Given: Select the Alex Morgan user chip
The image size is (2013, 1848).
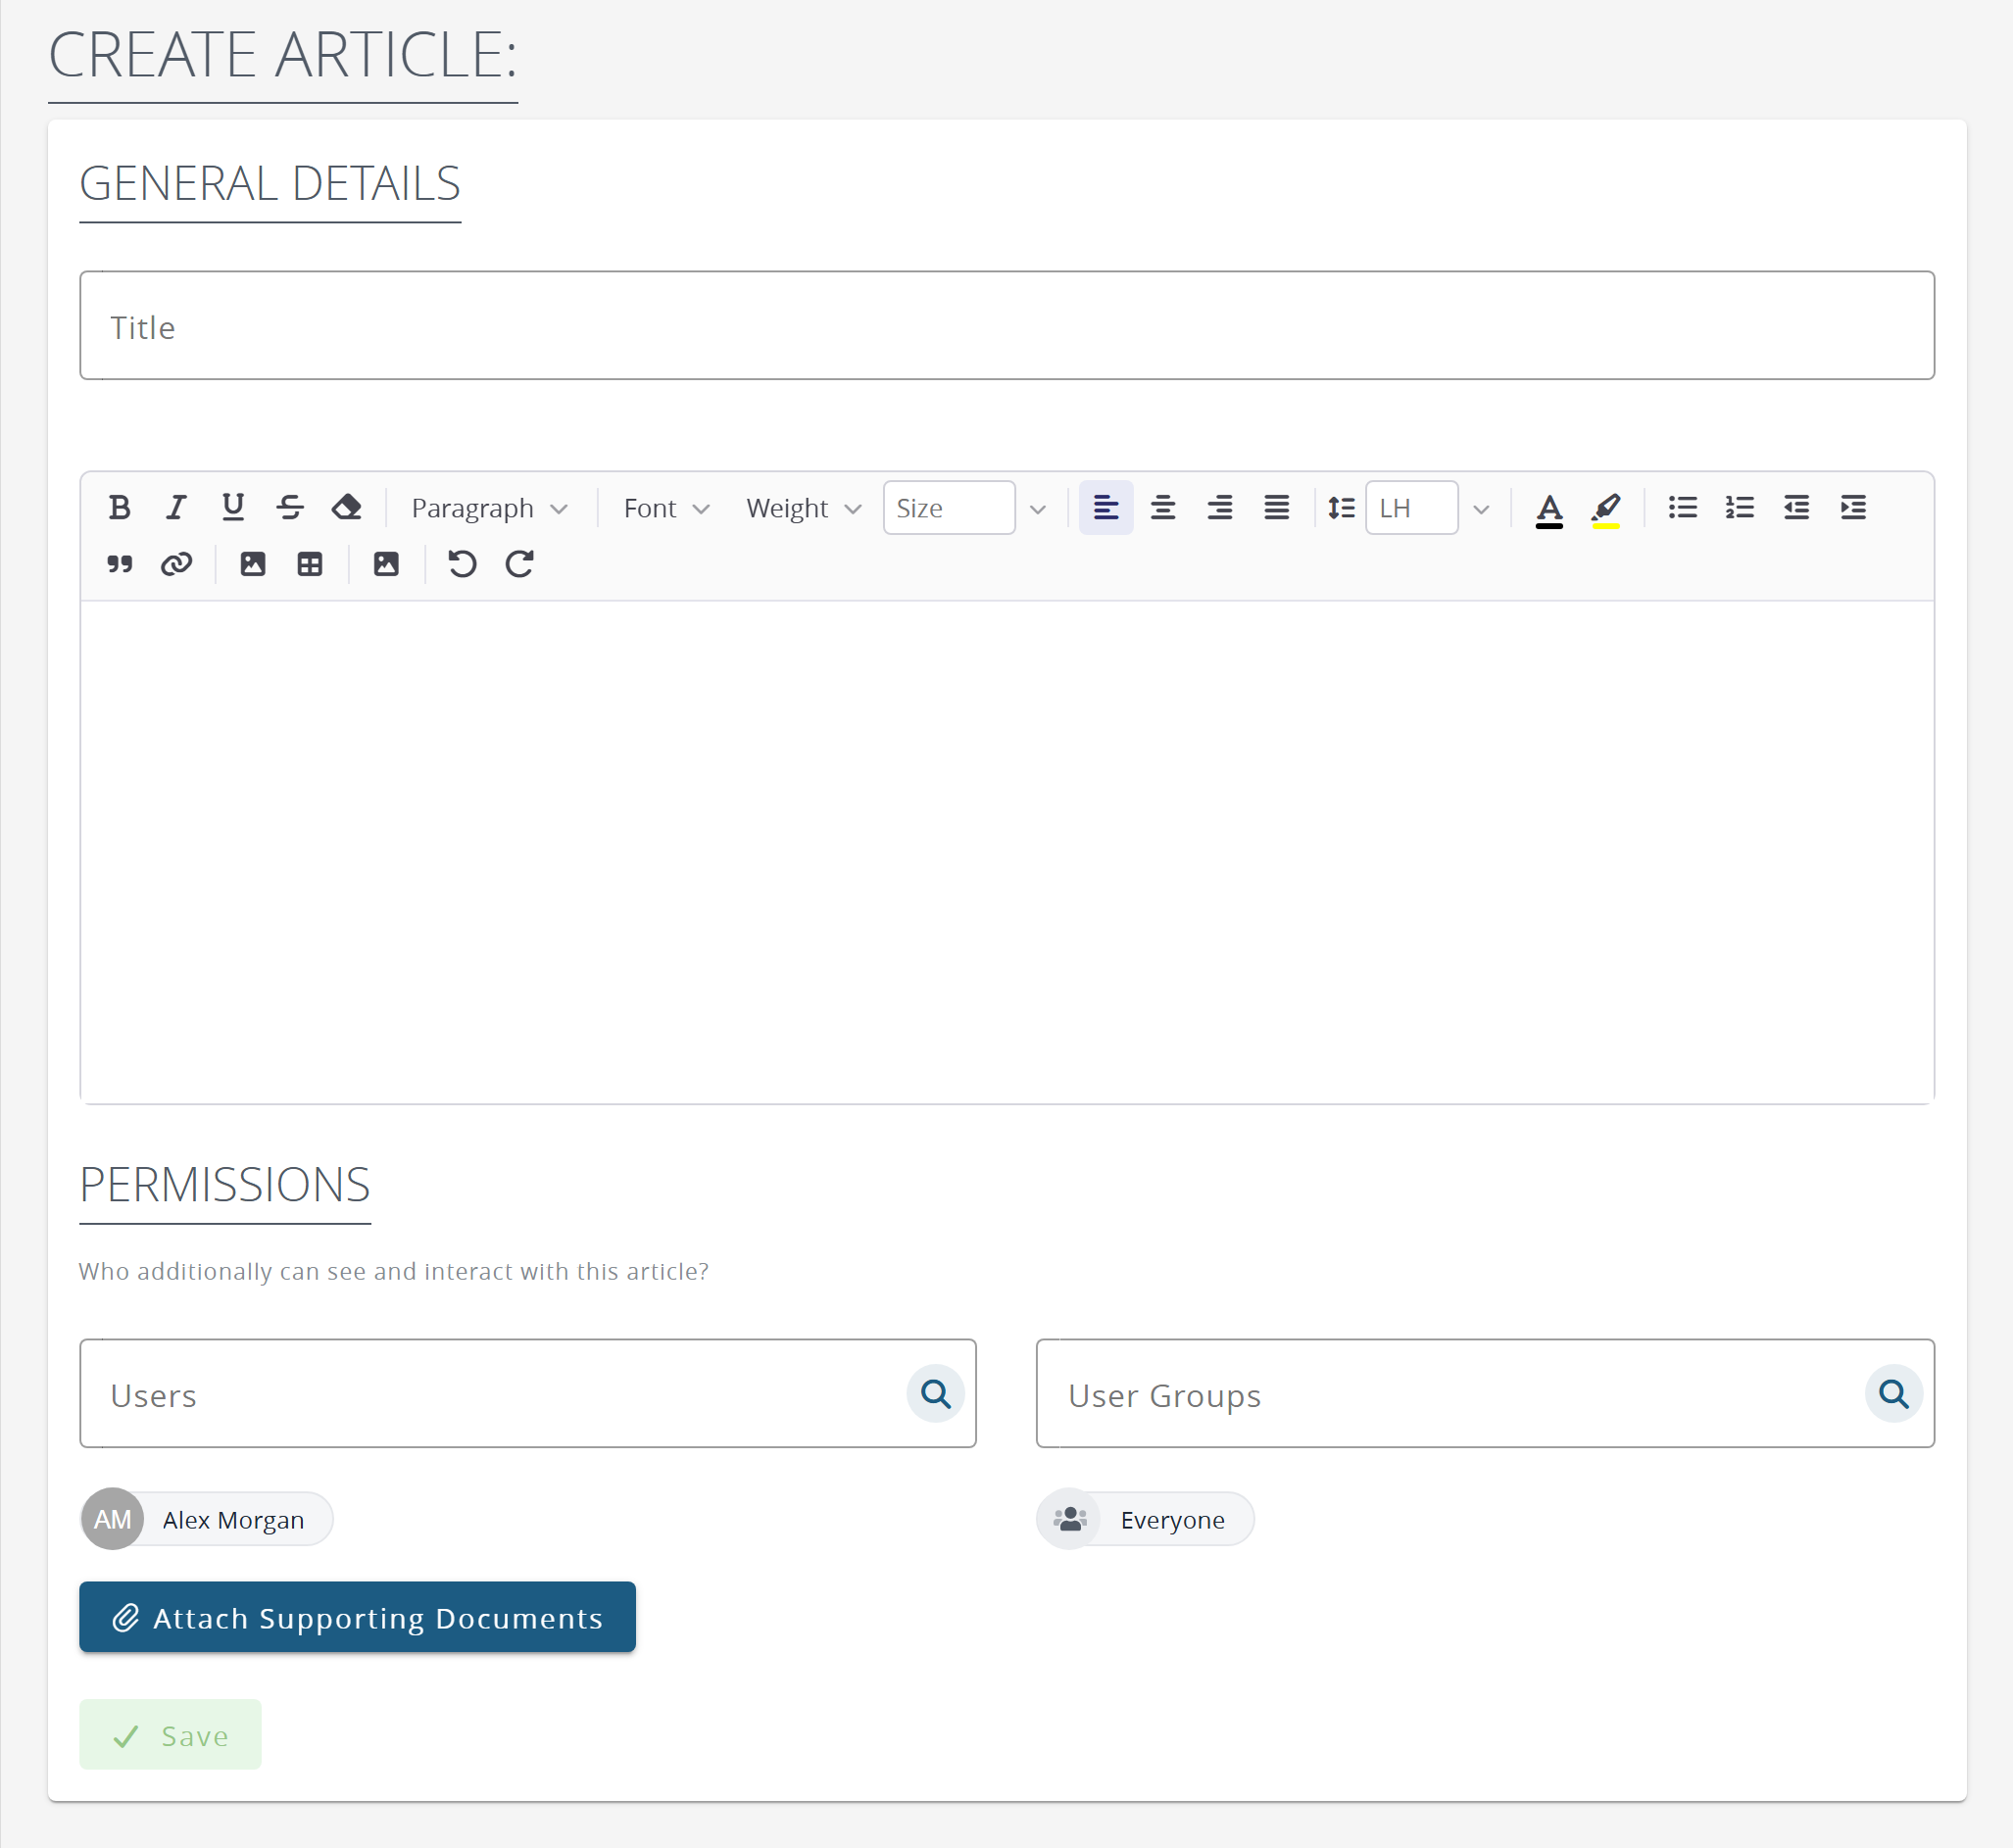Looking at the screenshot, I should pyautogui.click(x=207, y=1519).
